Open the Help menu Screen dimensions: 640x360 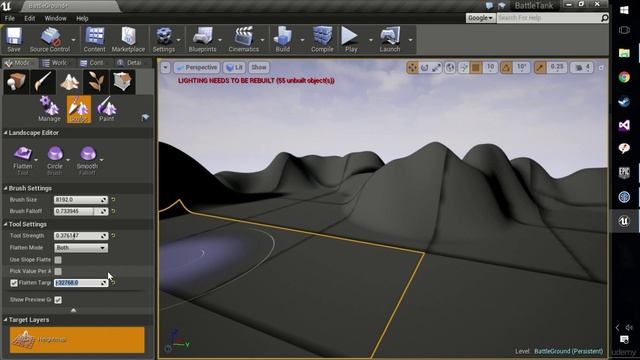click(x=82, y=18)
